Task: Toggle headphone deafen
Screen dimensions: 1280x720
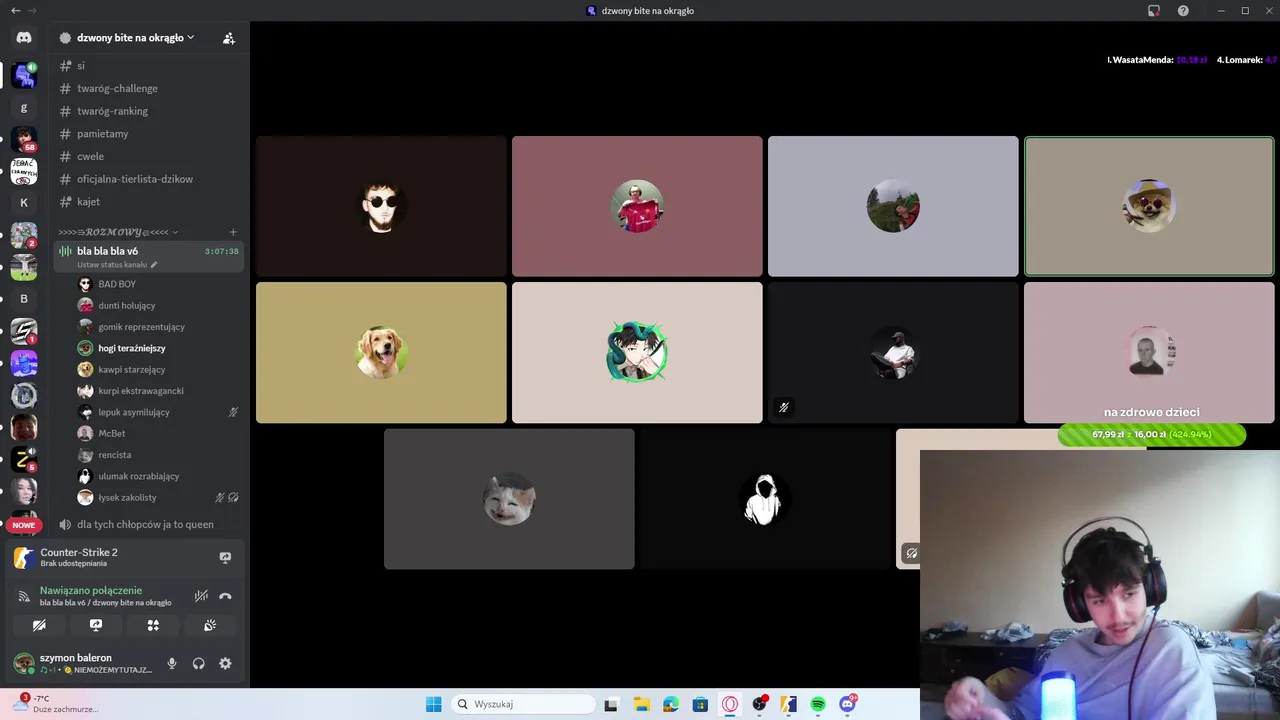Action: [x=199, y=663]
